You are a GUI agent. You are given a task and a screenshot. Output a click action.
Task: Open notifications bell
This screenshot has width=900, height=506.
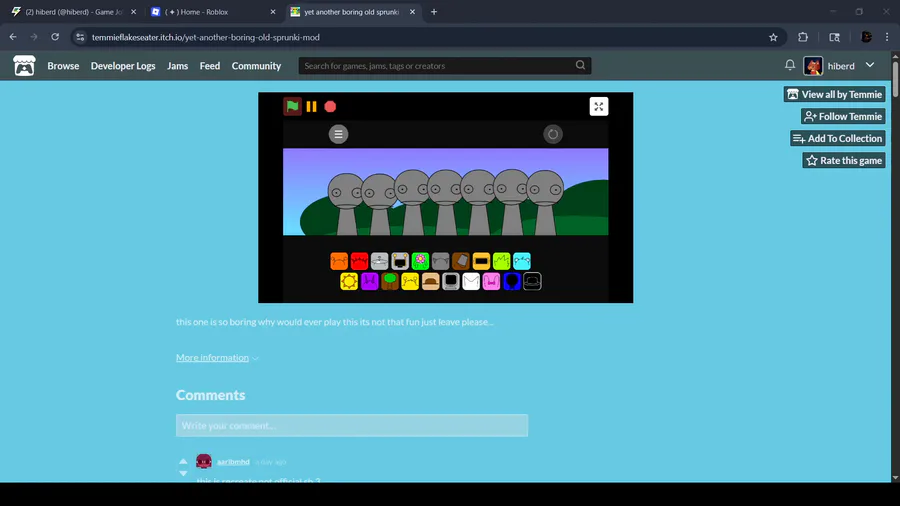790,65
